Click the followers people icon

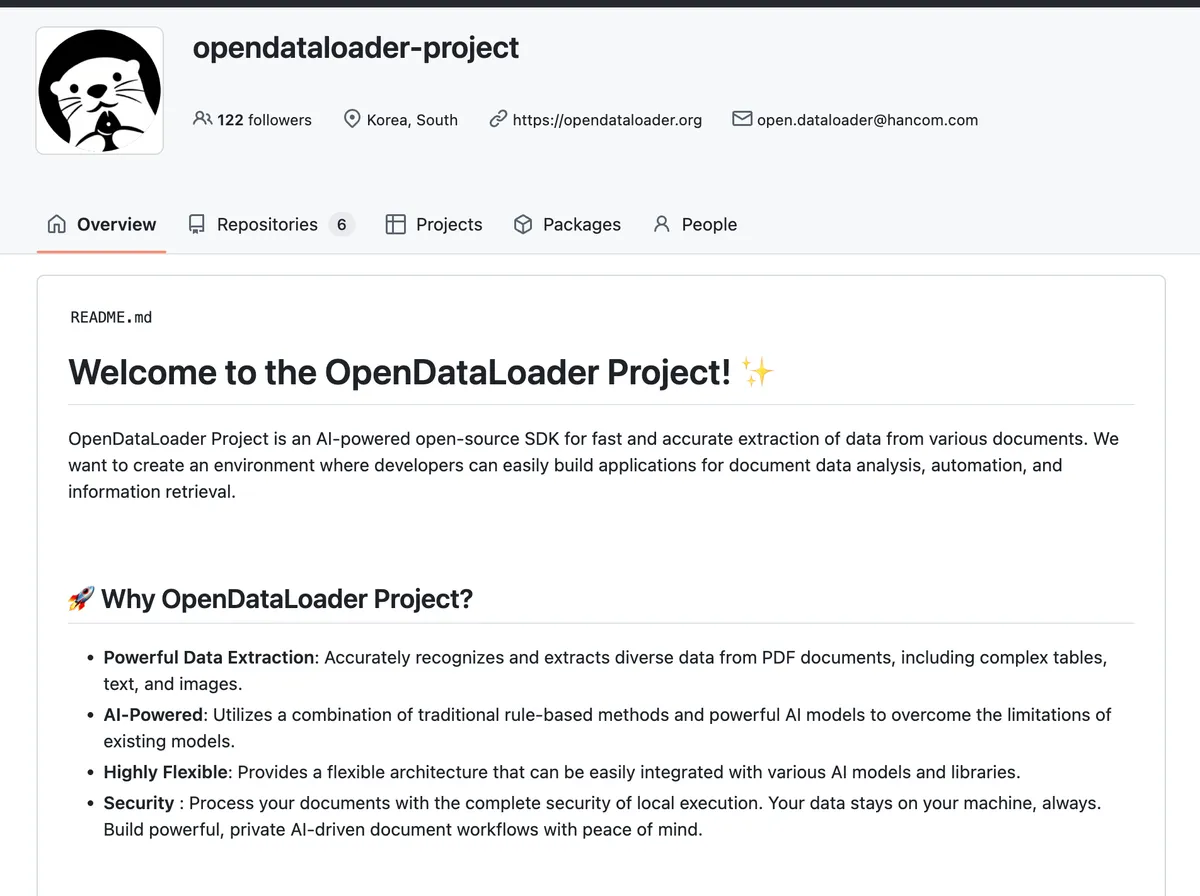[202, 119]
